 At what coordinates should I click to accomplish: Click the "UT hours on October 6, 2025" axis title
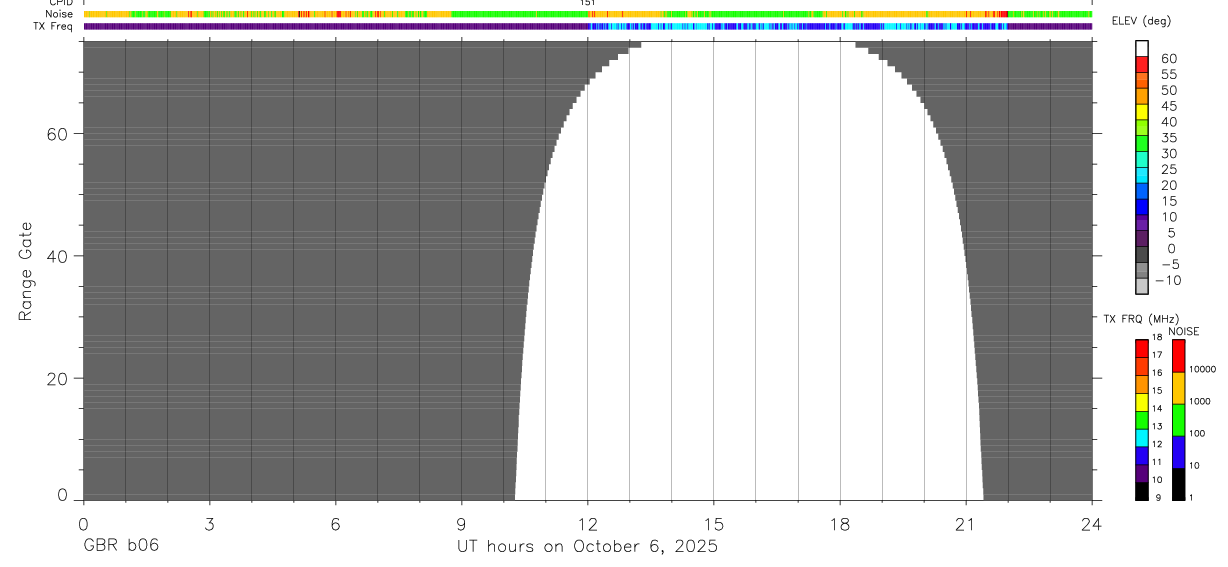[587, 547]
